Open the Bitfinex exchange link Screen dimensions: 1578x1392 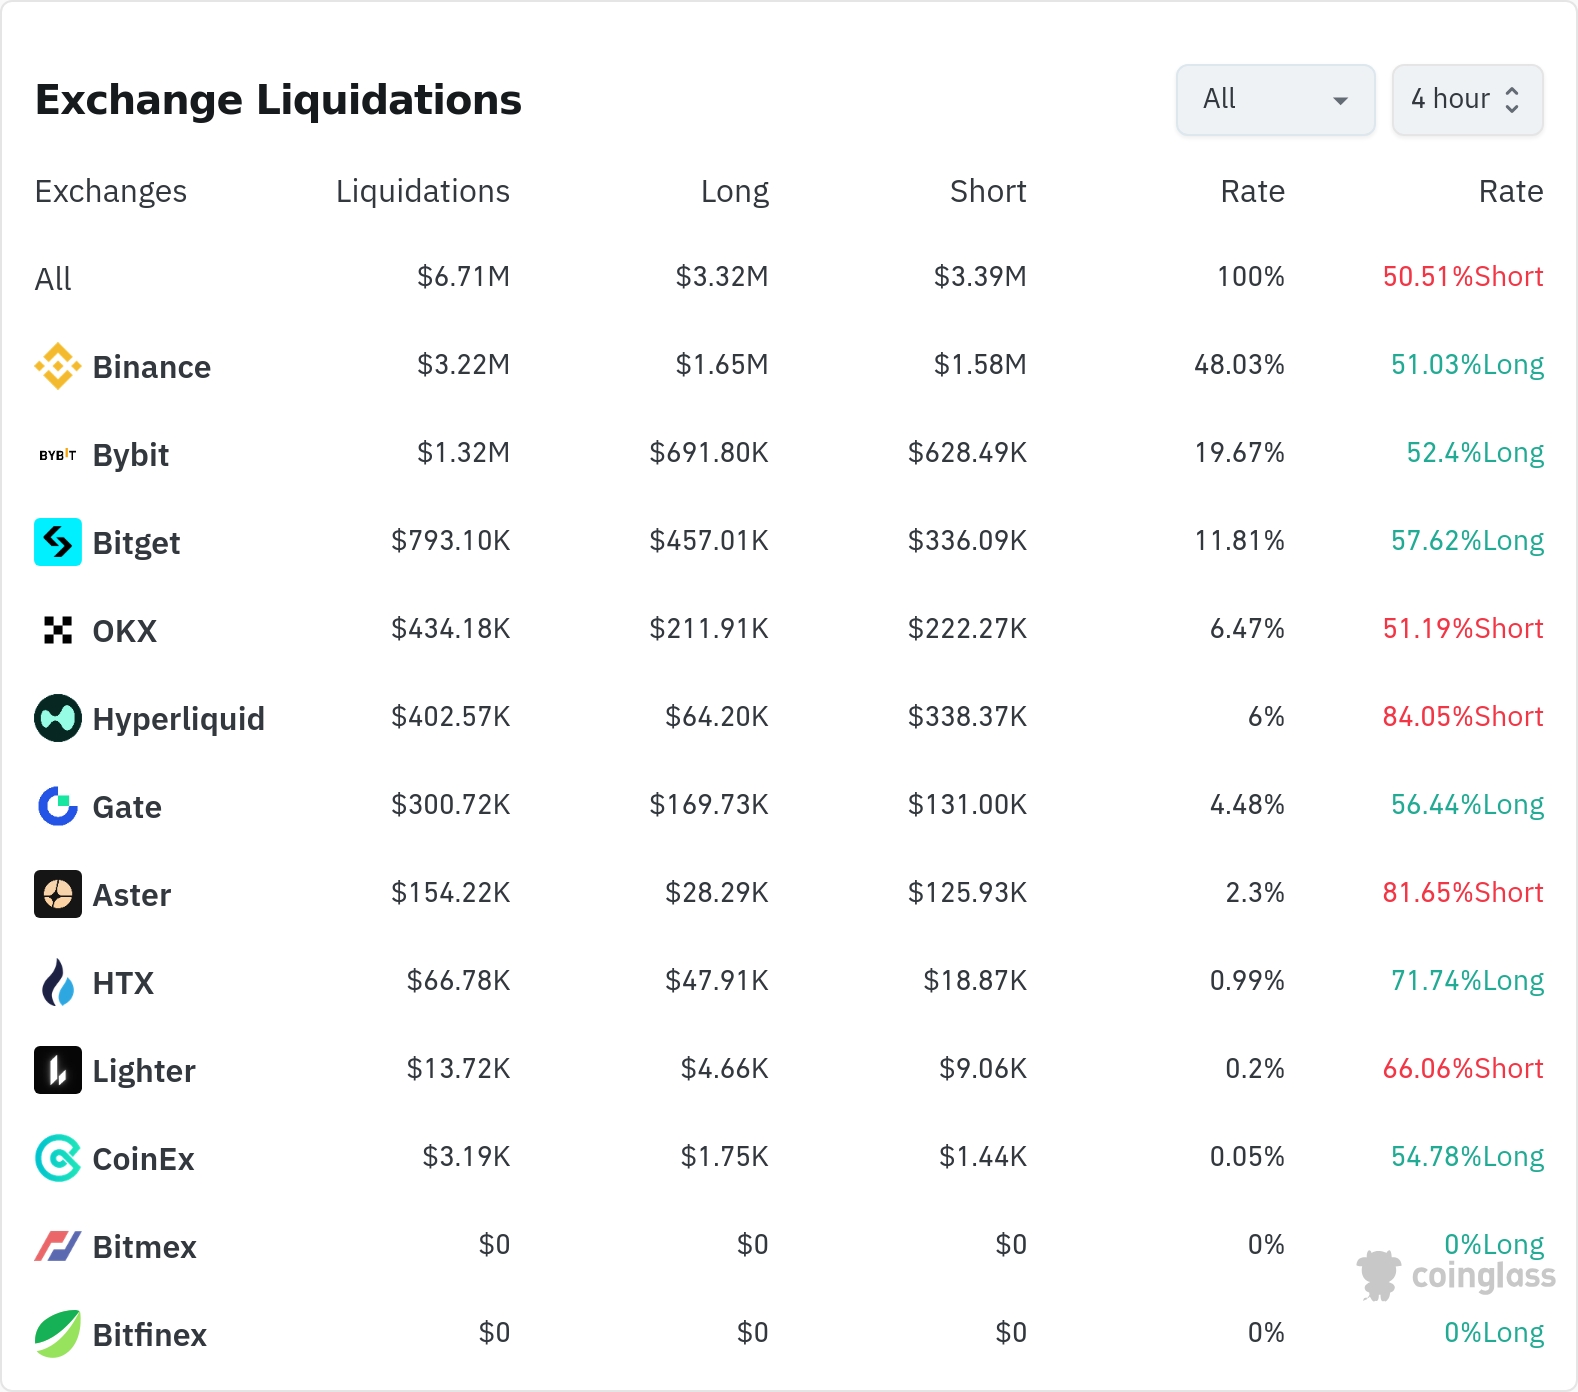coord(149,1335)
